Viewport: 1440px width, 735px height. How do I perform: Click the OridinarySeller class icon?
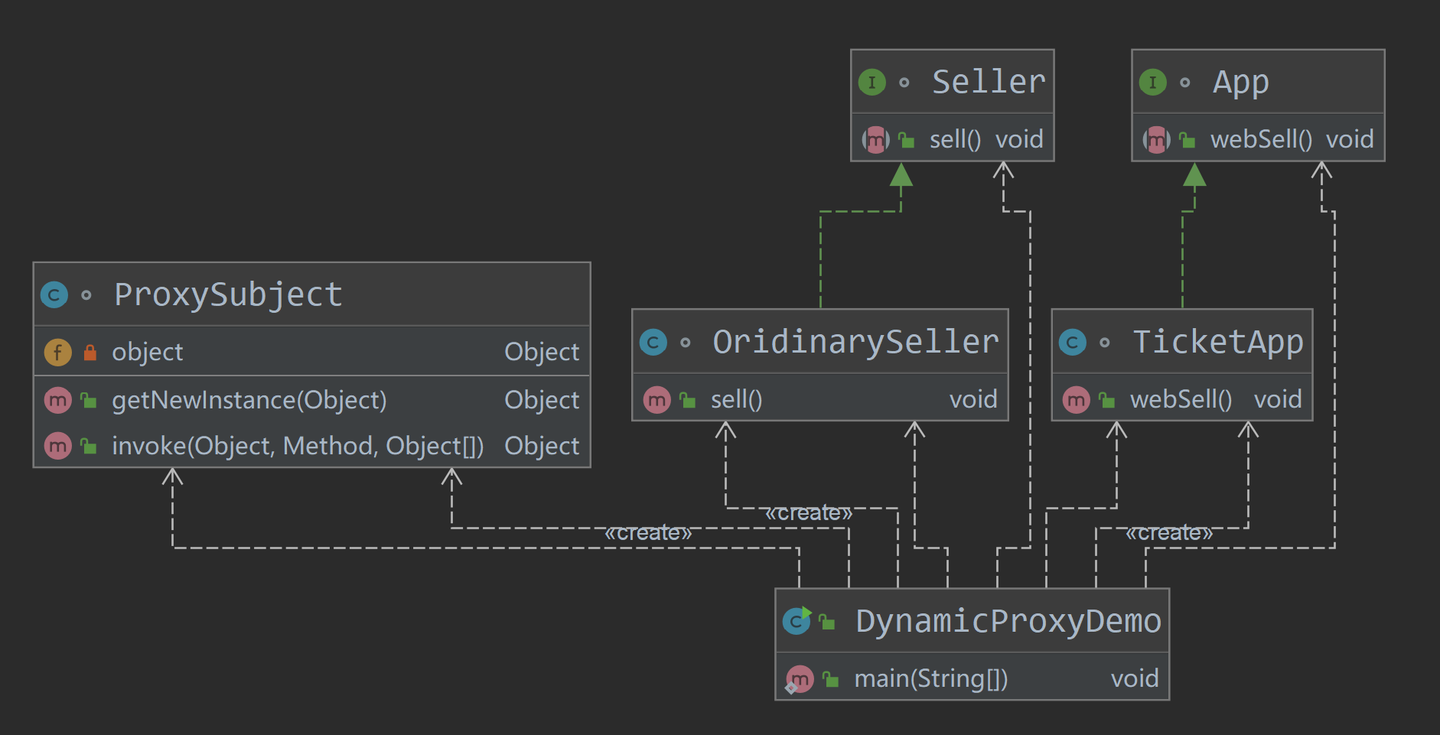653,341
